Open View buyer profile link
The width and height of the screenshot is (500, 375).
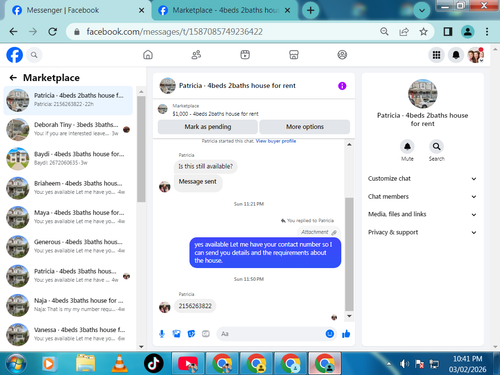click(x=276, y=141)
